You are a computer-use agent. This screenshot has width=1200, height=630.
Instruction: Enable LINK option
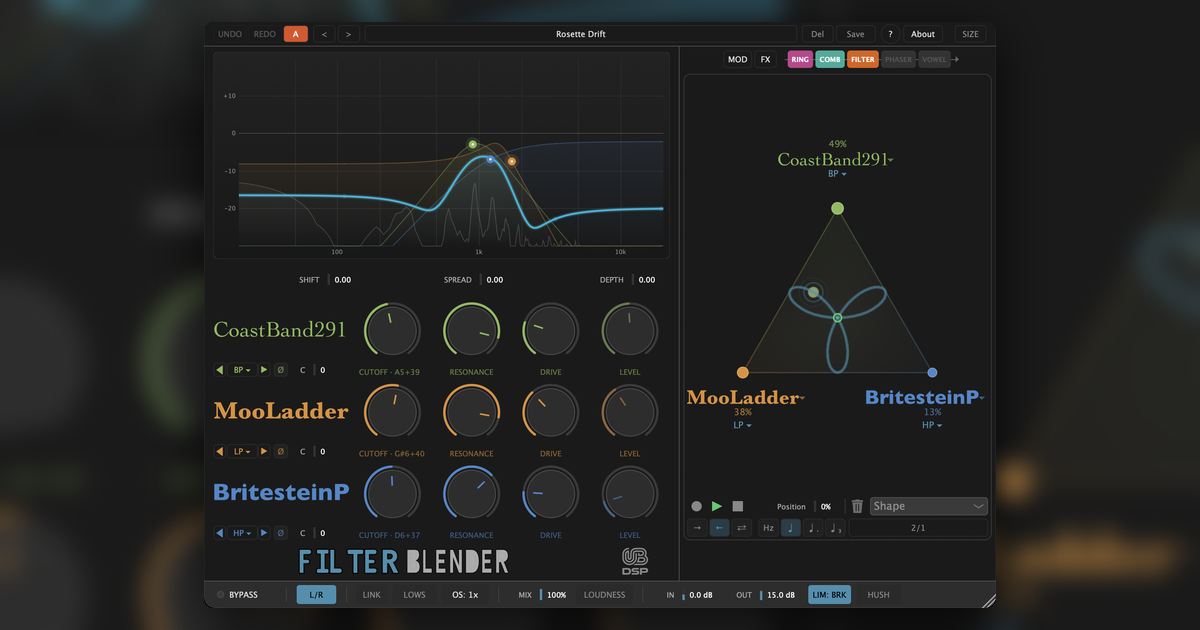pyautogui.click(x=372, y=595)
